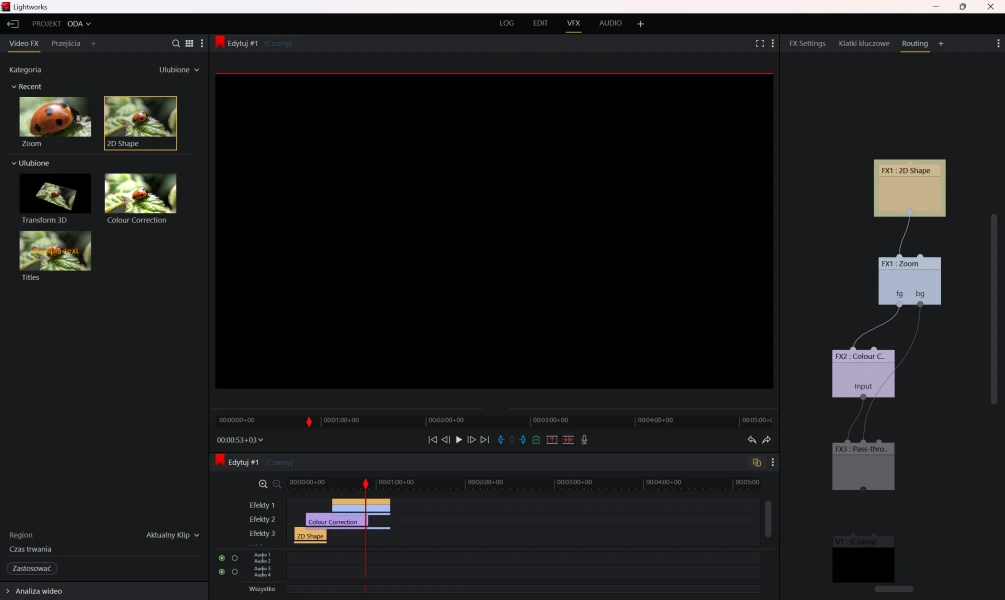Click the undo arrow icon
The image size is (1005, 600).
(x=751, y=440)
